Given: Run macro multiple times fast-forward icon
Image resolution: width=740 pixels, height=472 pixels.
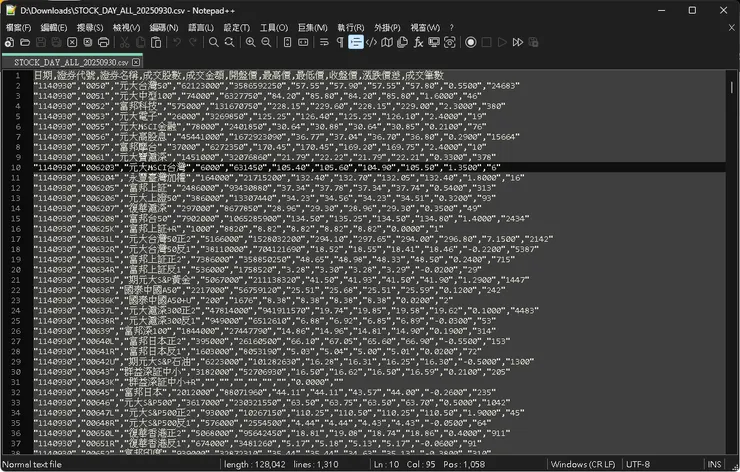Looking at the screenshot, I should 518,42.
